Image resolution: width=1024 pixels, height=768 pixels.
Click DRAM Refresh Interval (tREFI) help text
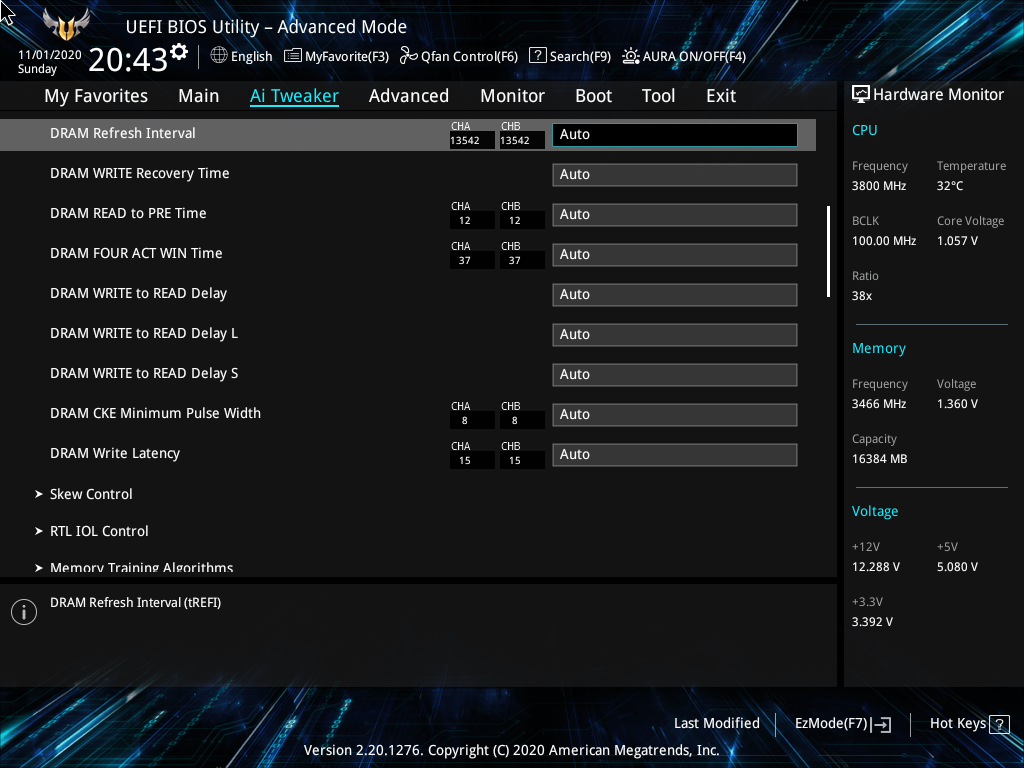[135, 603]
